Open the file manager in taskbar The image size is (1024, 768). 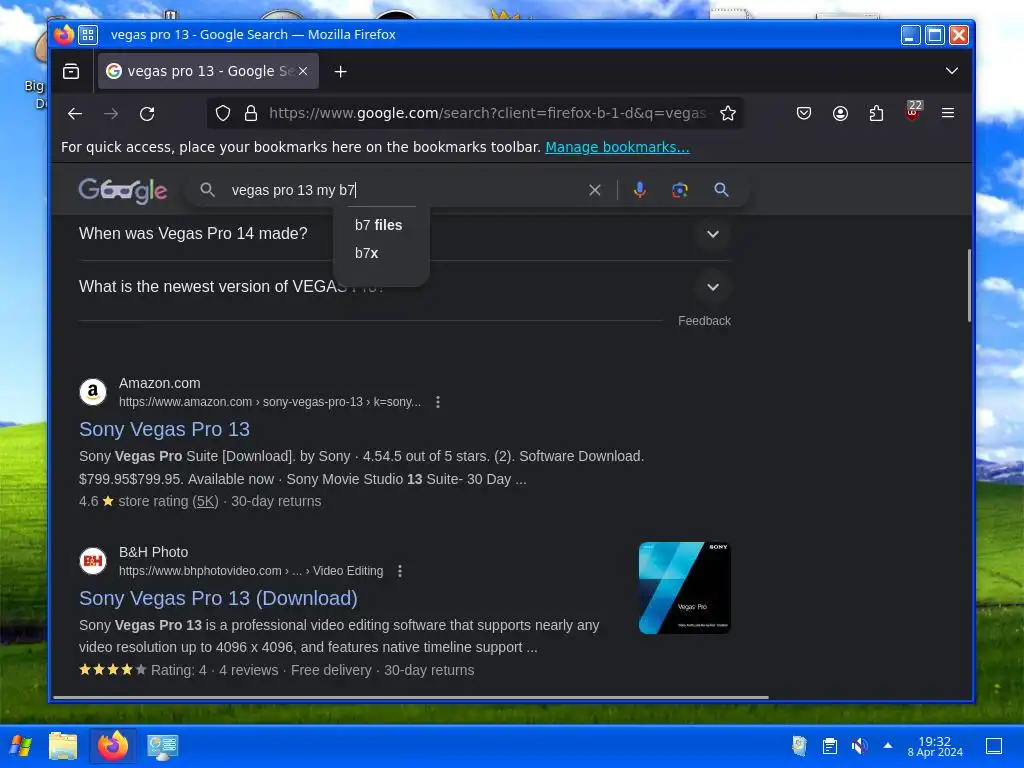[63, 746]
